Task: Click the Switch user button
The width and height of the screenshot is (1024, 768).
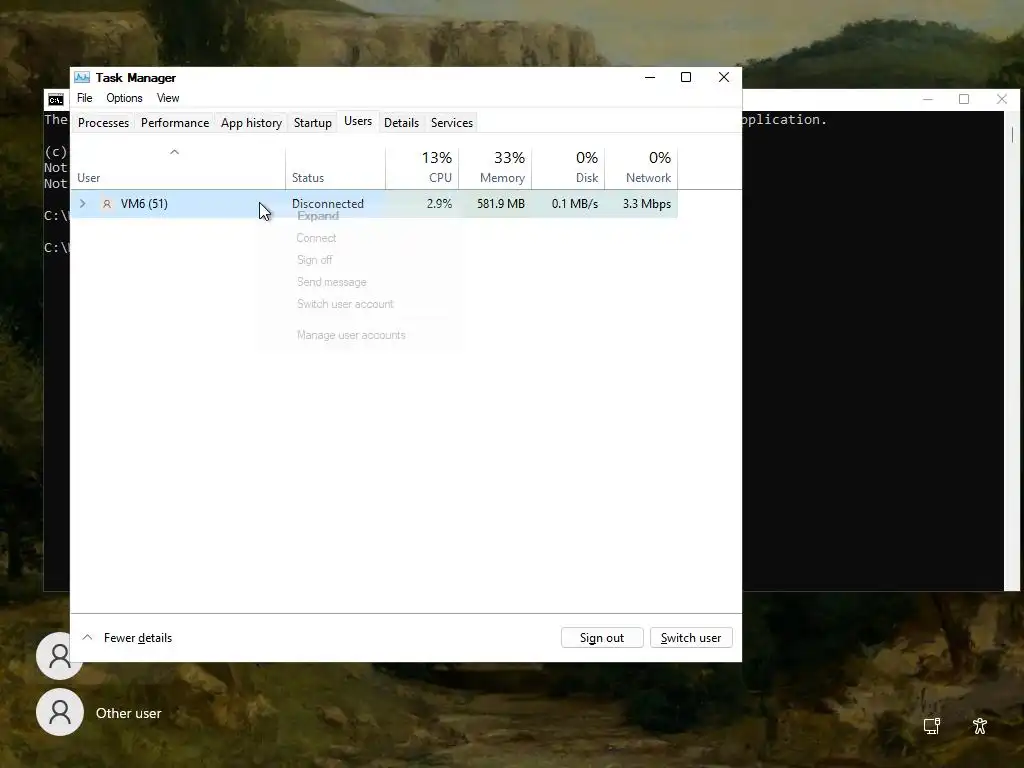Action: [x=691, y=637]
